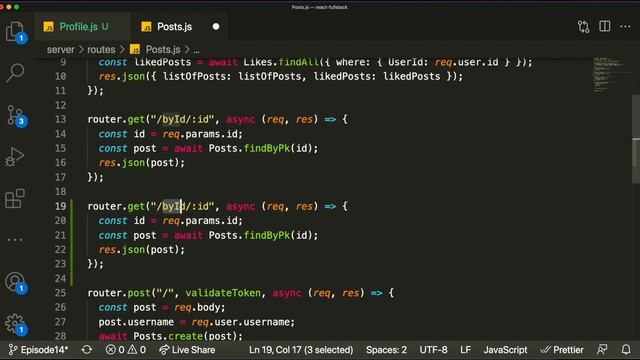
Task: Change language mode JavaScript
Action: pyautogui.click(x=505, y=350)
